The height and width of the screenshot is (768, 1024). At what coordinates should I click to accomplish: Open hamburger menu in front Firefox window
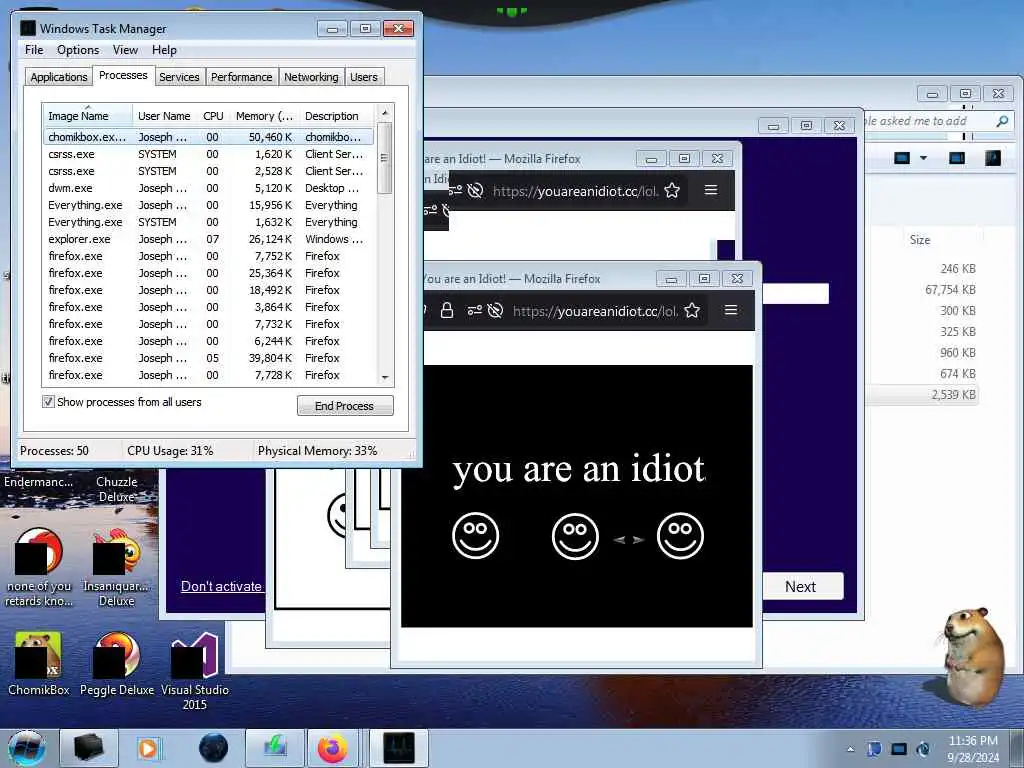[731, 310]
